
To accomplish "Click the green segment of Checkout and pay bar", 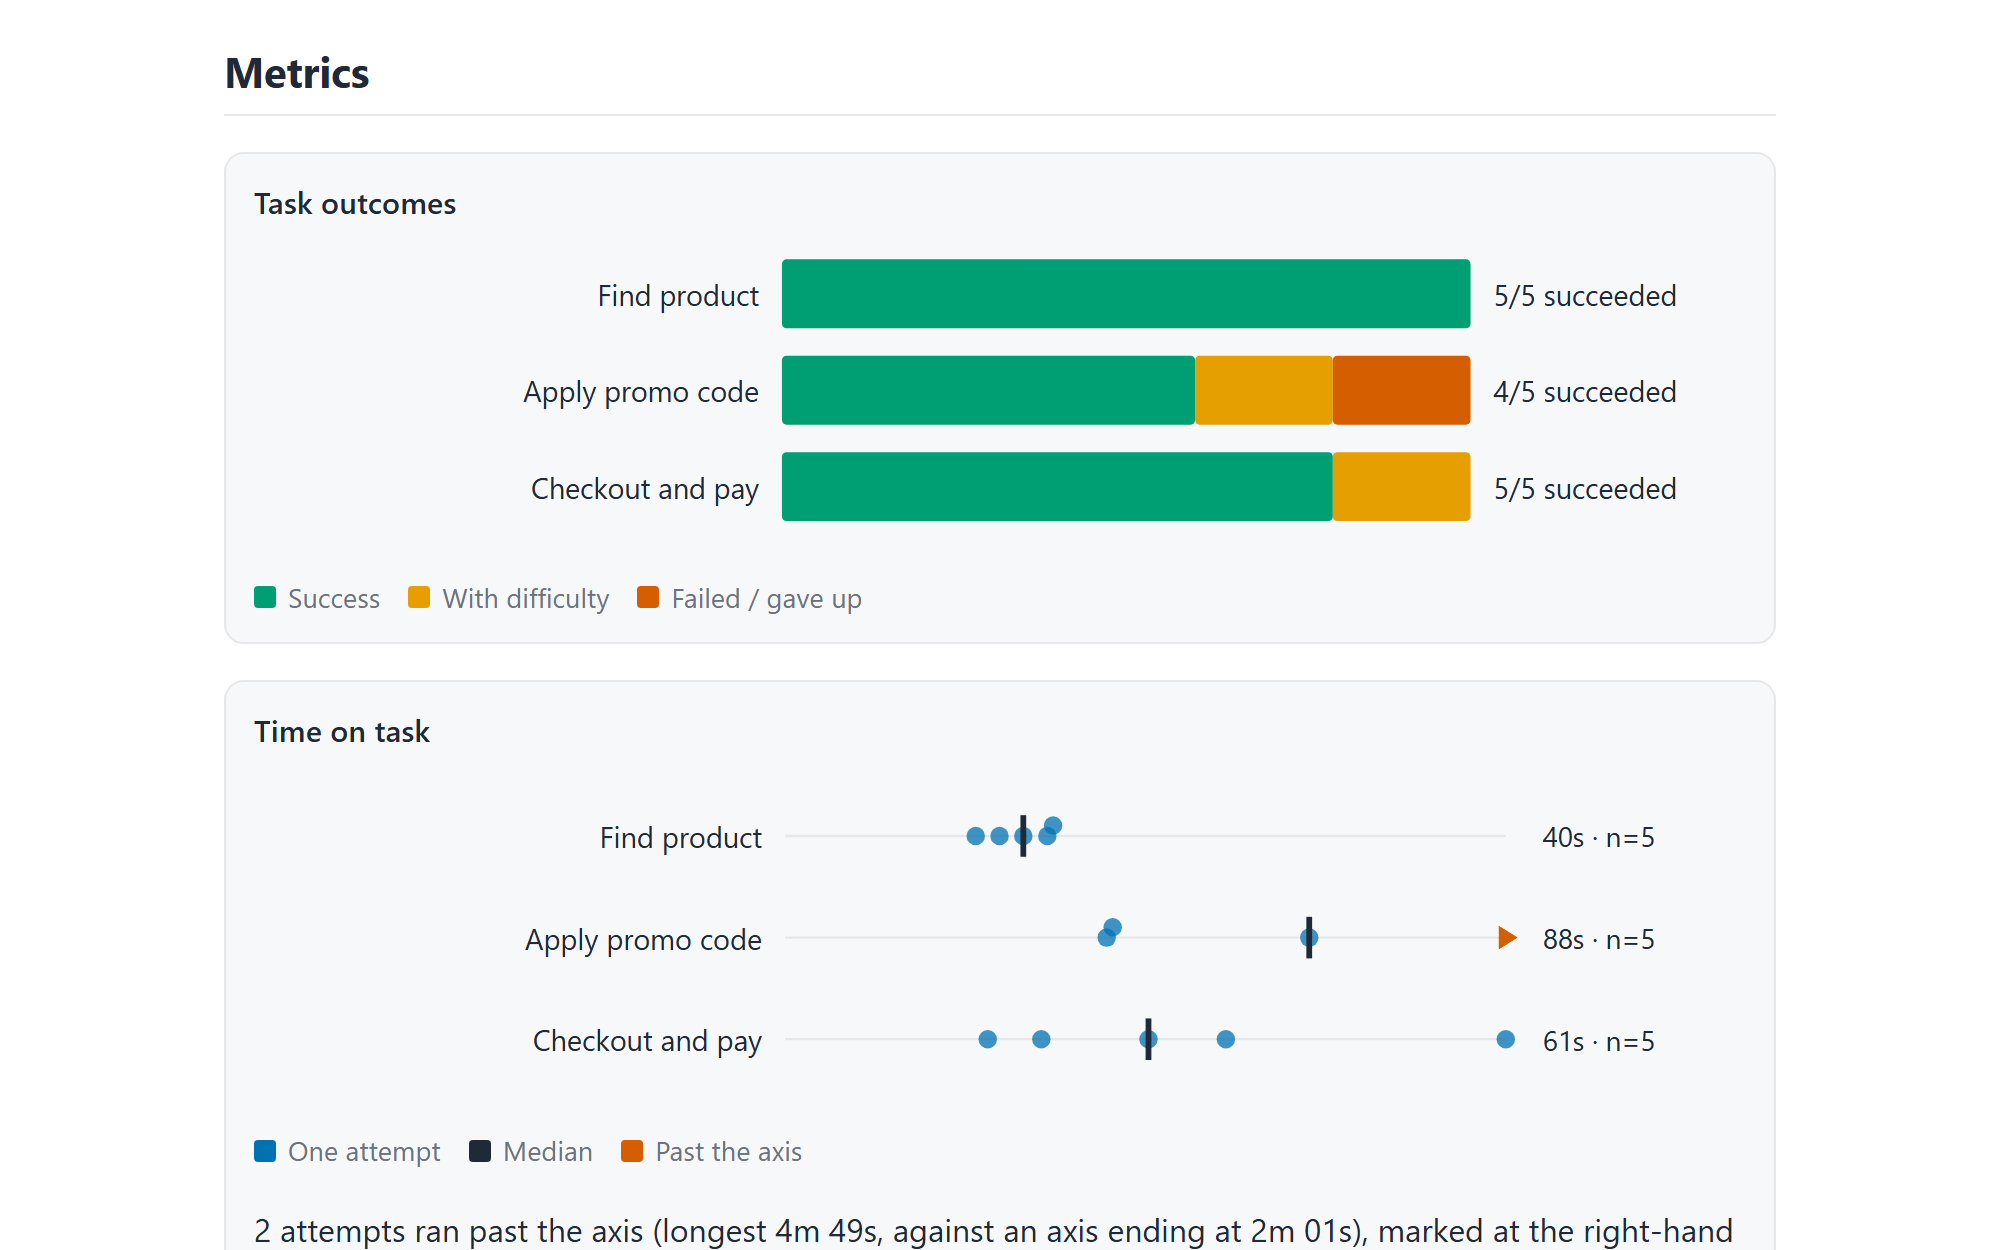I will (1057, 487).
